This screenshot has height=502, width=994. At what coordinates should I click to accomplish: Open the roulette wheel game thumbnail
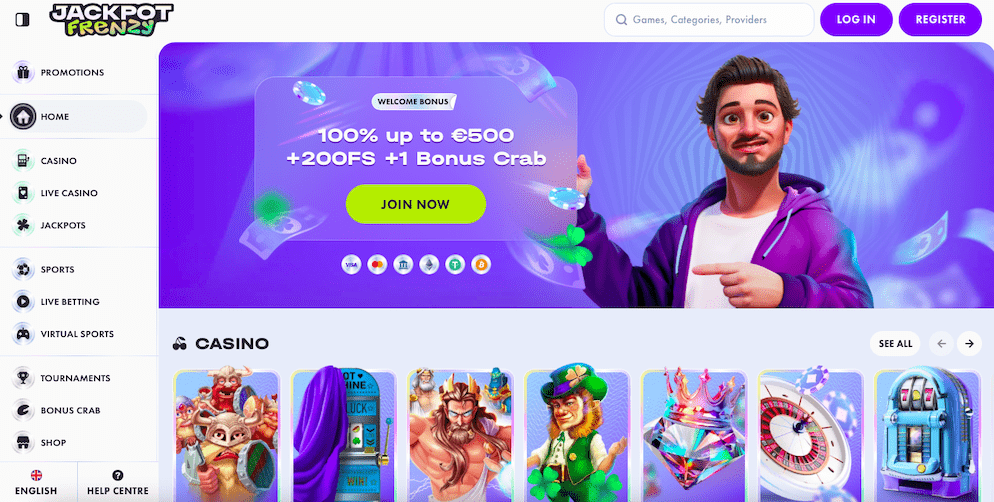tap(811, 436)
